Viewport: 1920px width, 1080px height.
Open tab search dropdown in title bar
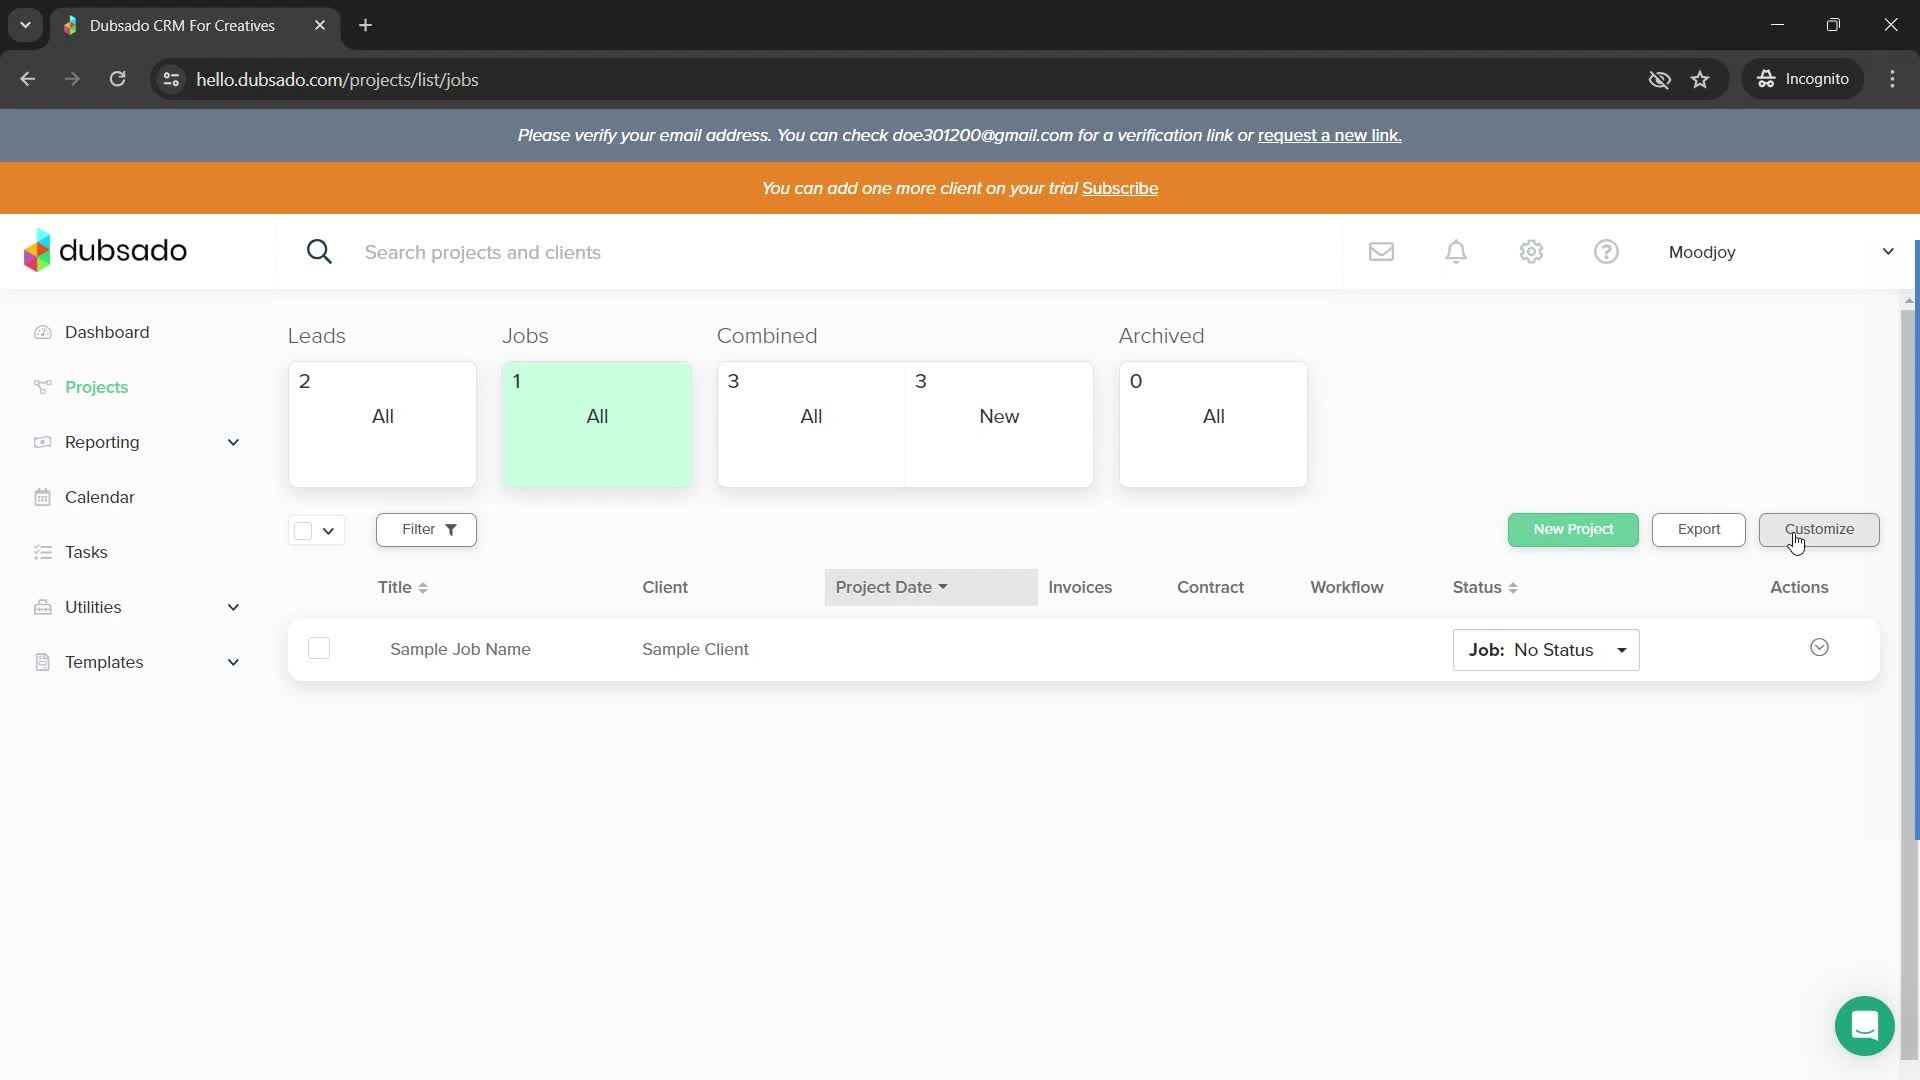[25, 25]
